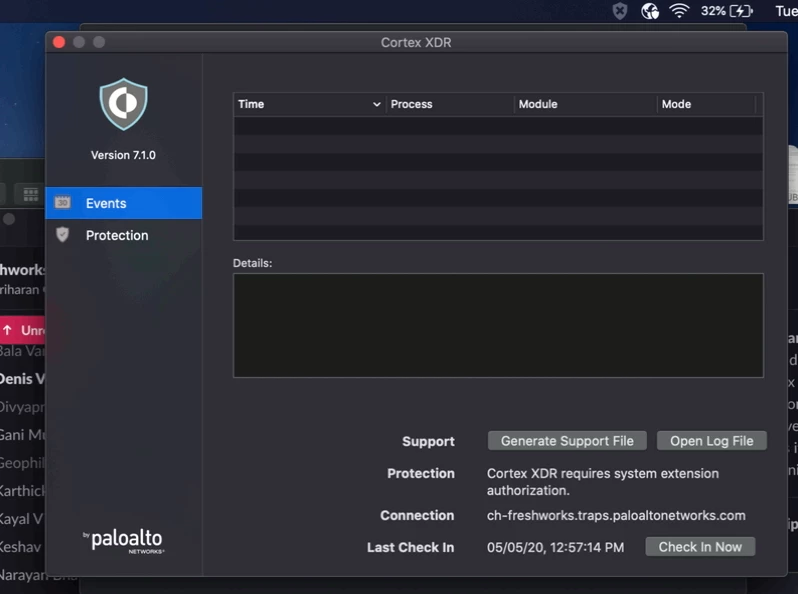Click the battery status 32% indicator
Image resolution: width=798 pixels, height=594 pixels.
coord(726,11)
